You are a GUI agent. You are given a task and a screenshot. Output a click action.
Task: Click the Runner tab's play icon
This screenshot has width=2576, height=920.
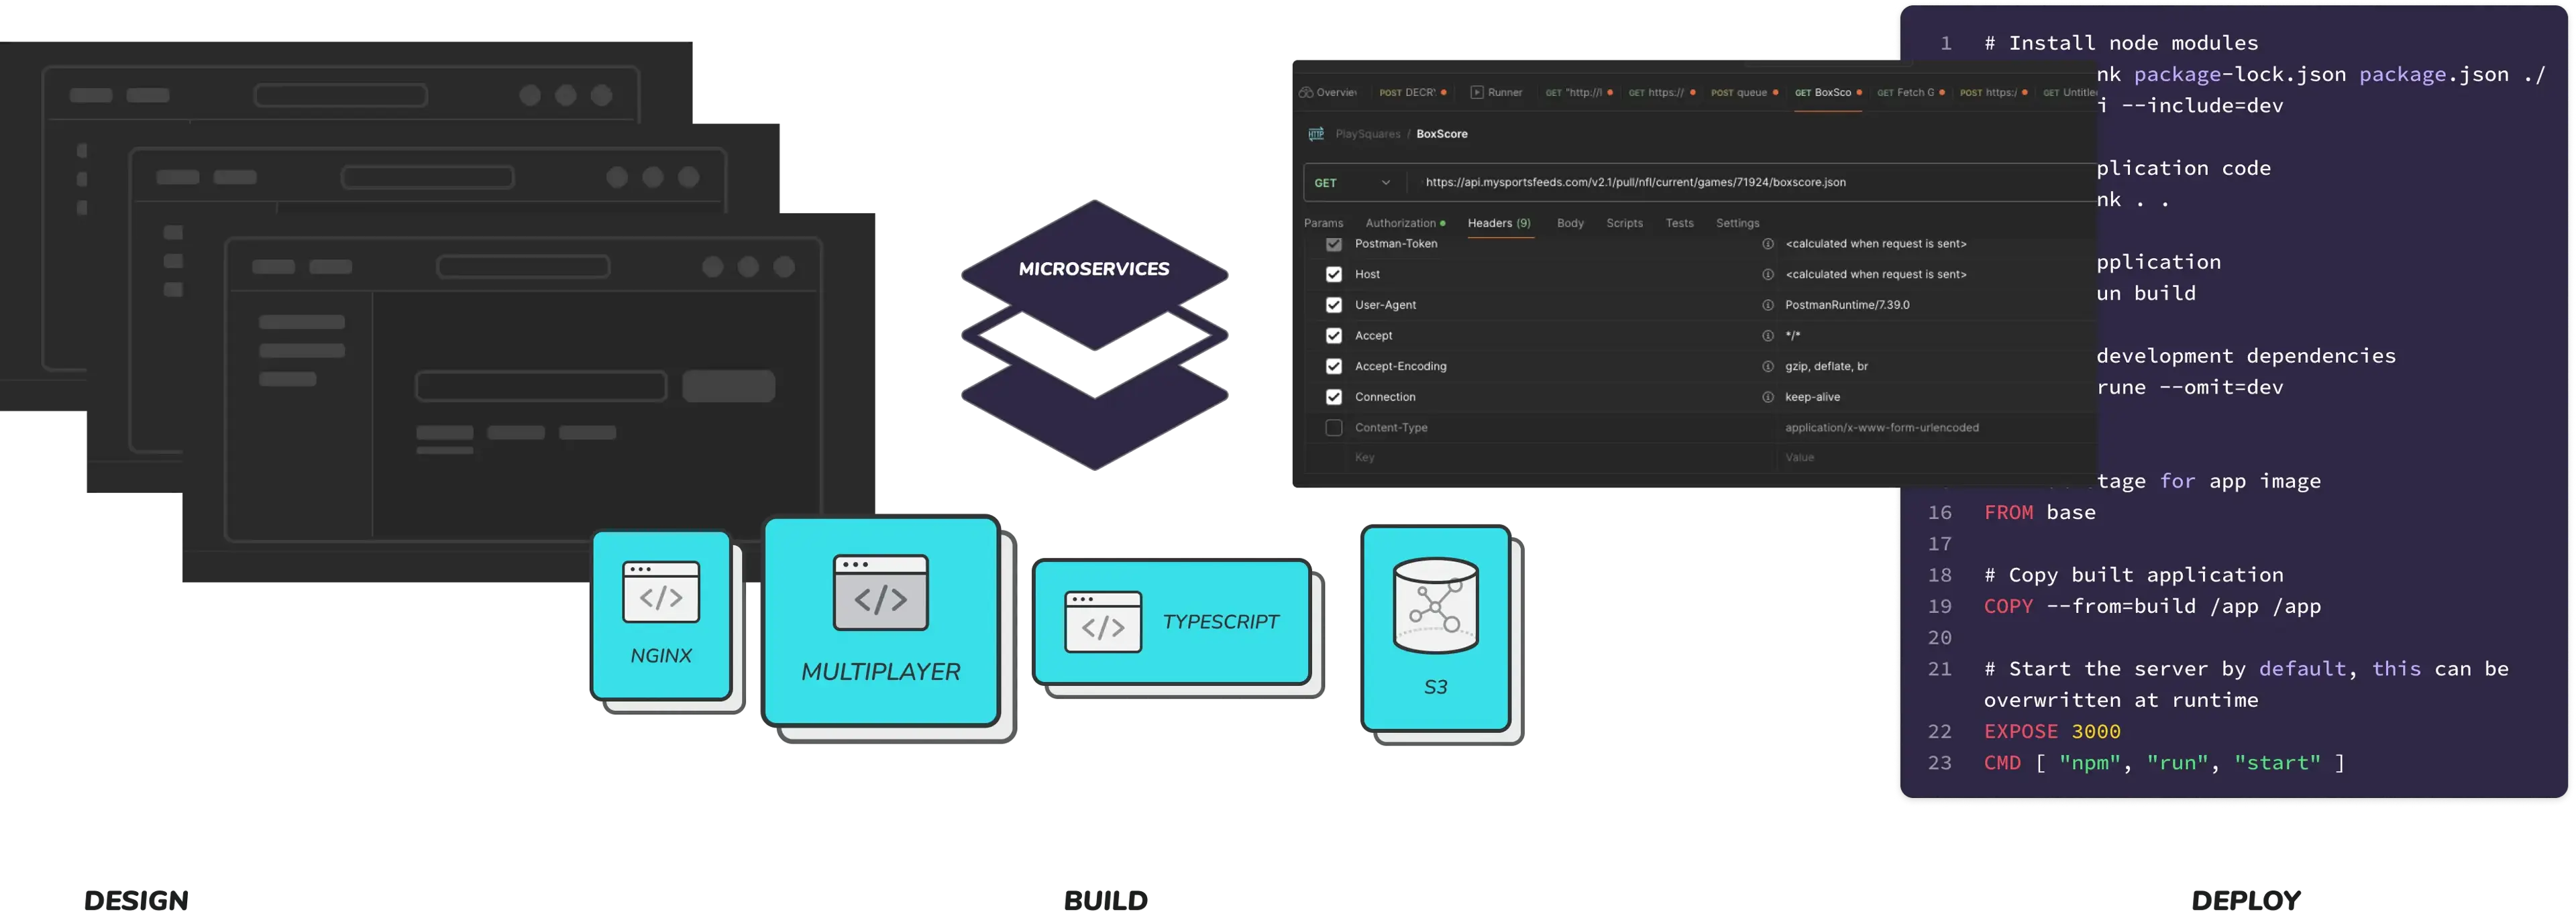(x=1477, y=92)
